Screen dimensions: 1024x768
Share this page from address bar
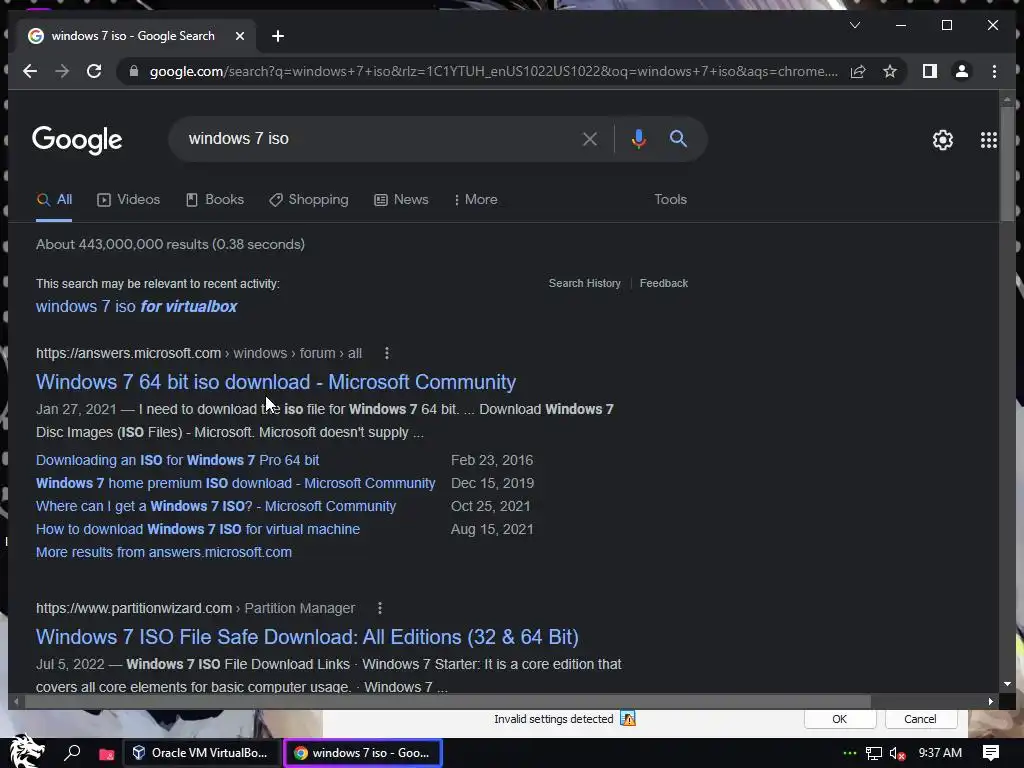(858, 71)
